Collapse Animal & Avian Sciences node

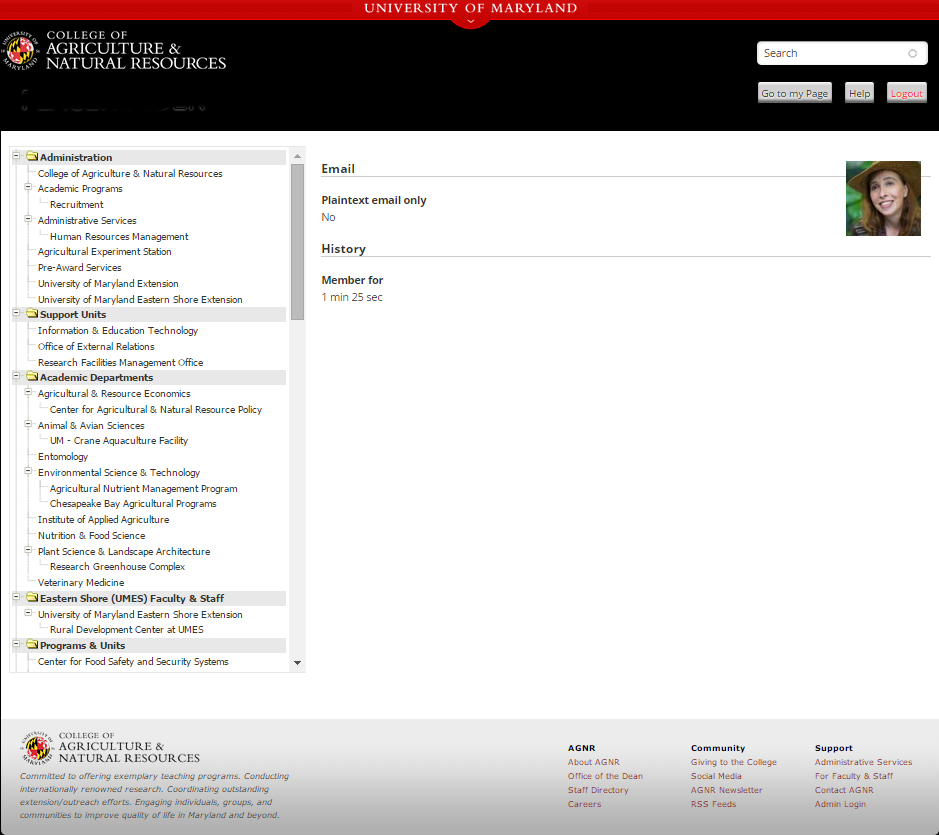(x=28, y=424)
